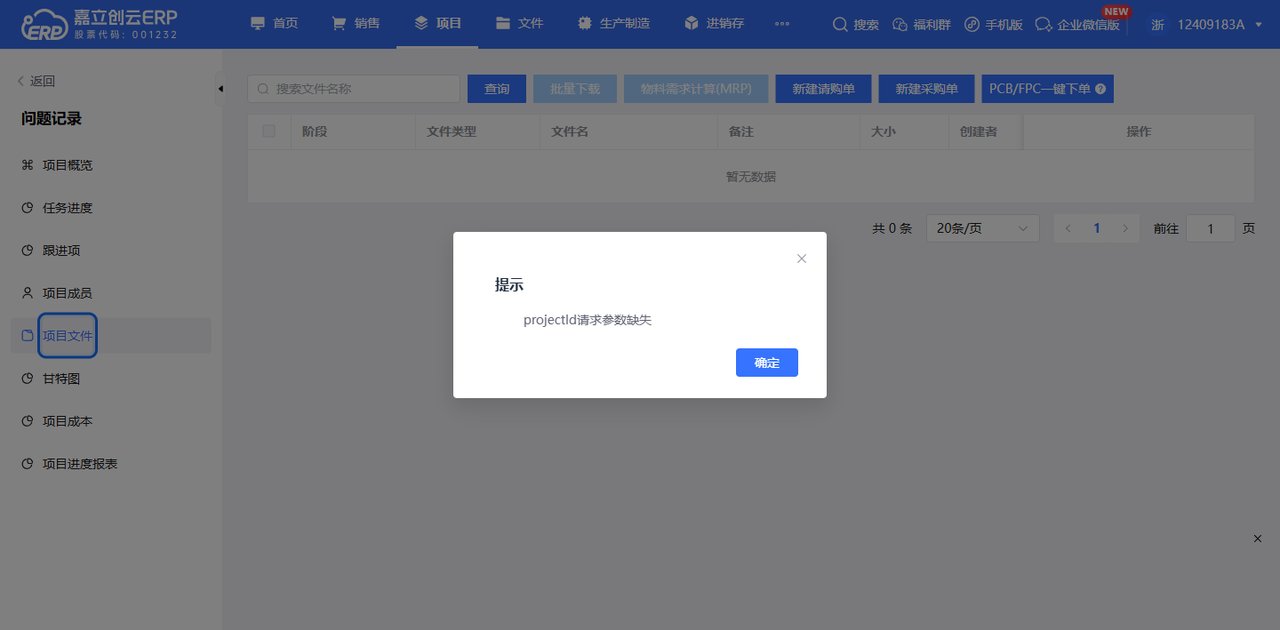Open the 进销存 menu
Screen dimensions: 1280x630
713,23
